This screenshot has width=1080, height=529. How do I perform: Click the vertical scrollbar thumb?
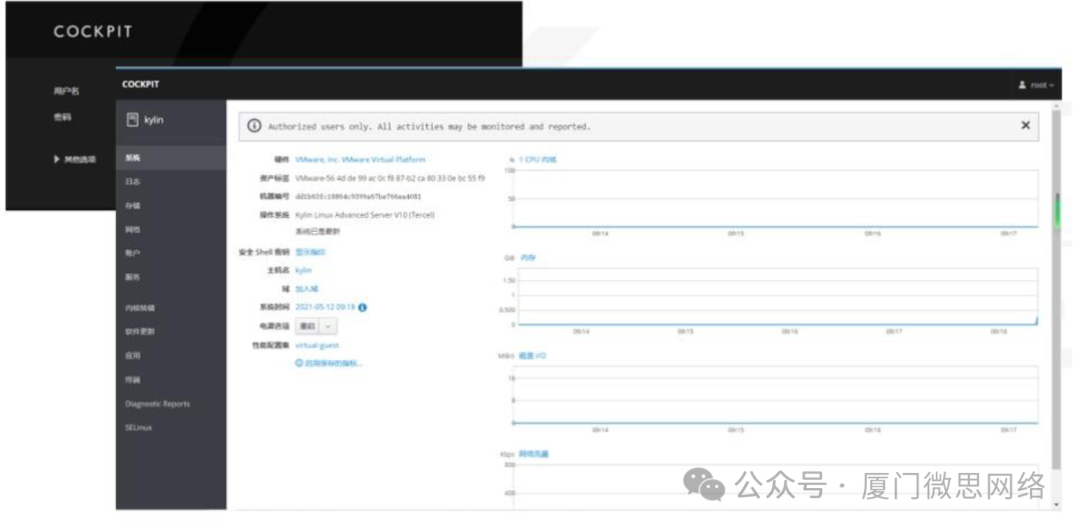[x=1057, y=289]
